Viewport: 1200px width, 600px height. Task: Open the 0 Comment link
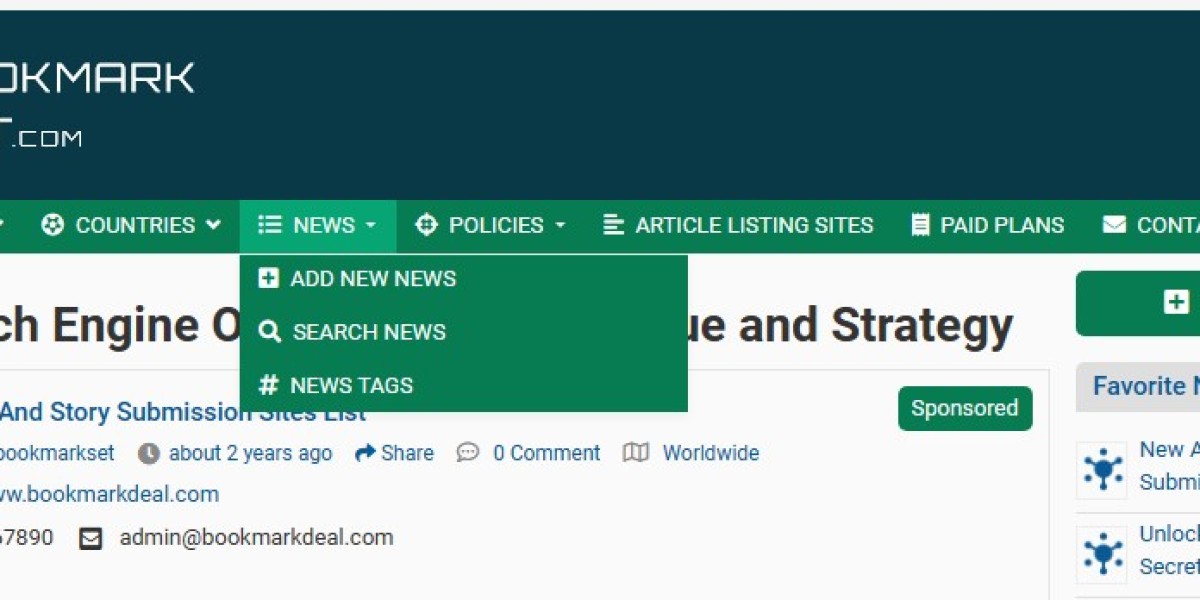[x=546, y=453]
